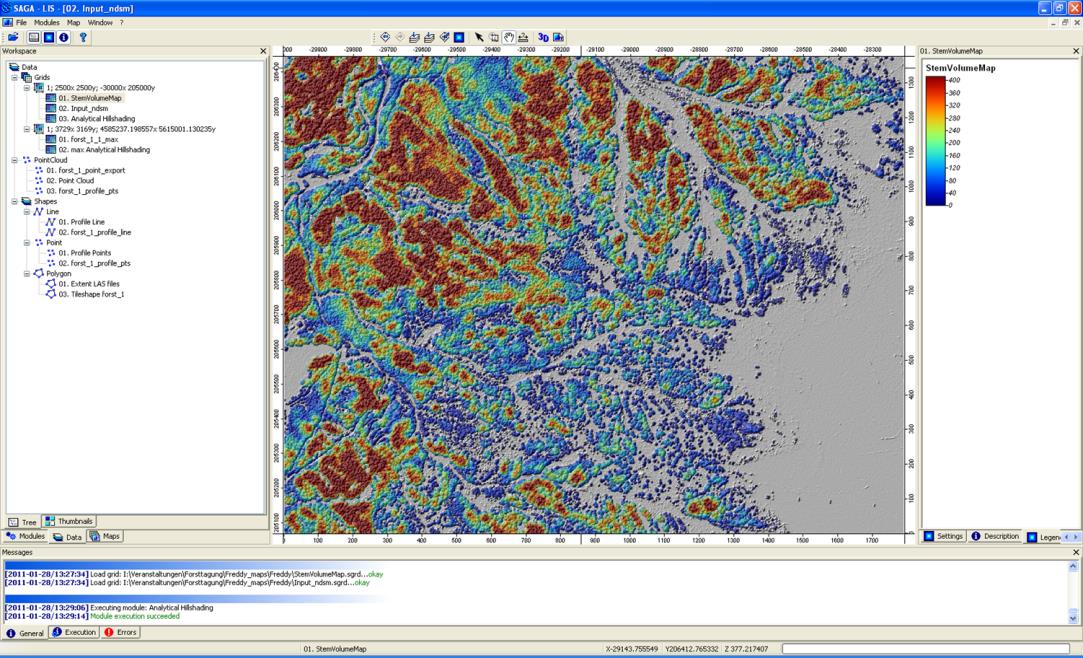Switch to the workspace Modules tab
1083x658 pixels.
click(x=26, y=536)
